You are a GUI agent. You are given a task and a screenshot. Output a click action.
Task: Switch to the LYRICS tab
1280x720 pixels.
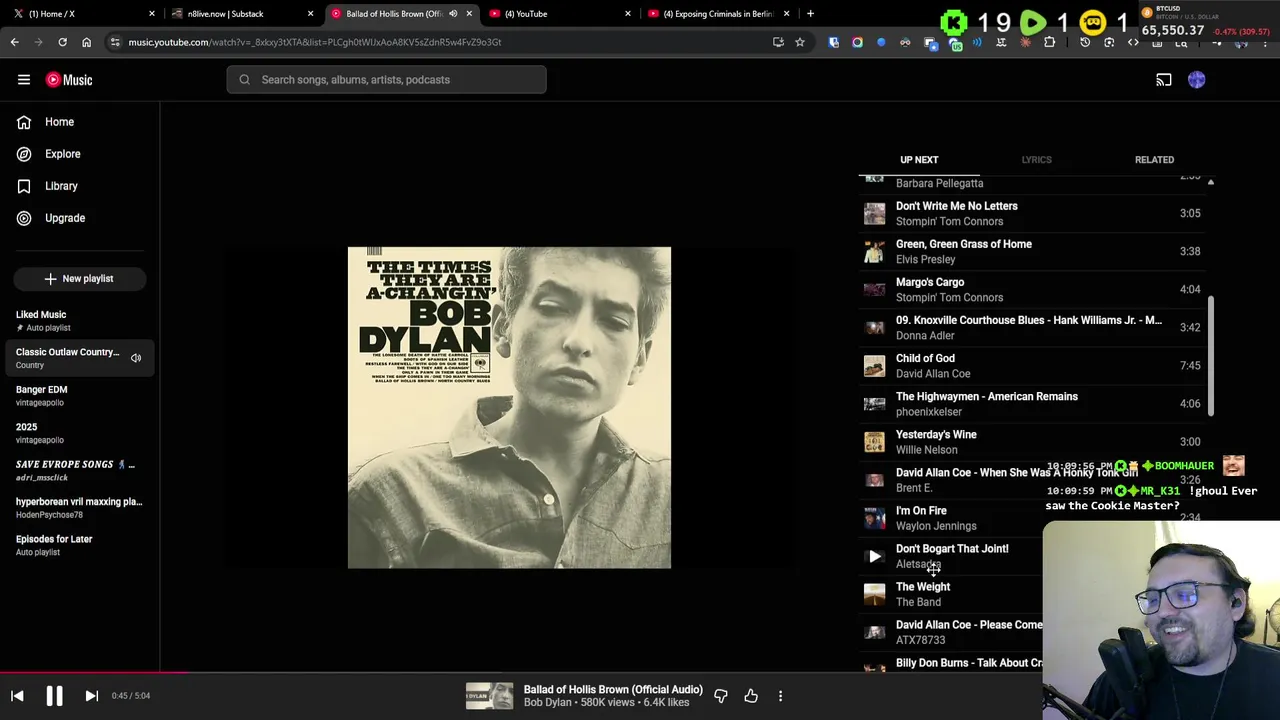(1036, 160)
